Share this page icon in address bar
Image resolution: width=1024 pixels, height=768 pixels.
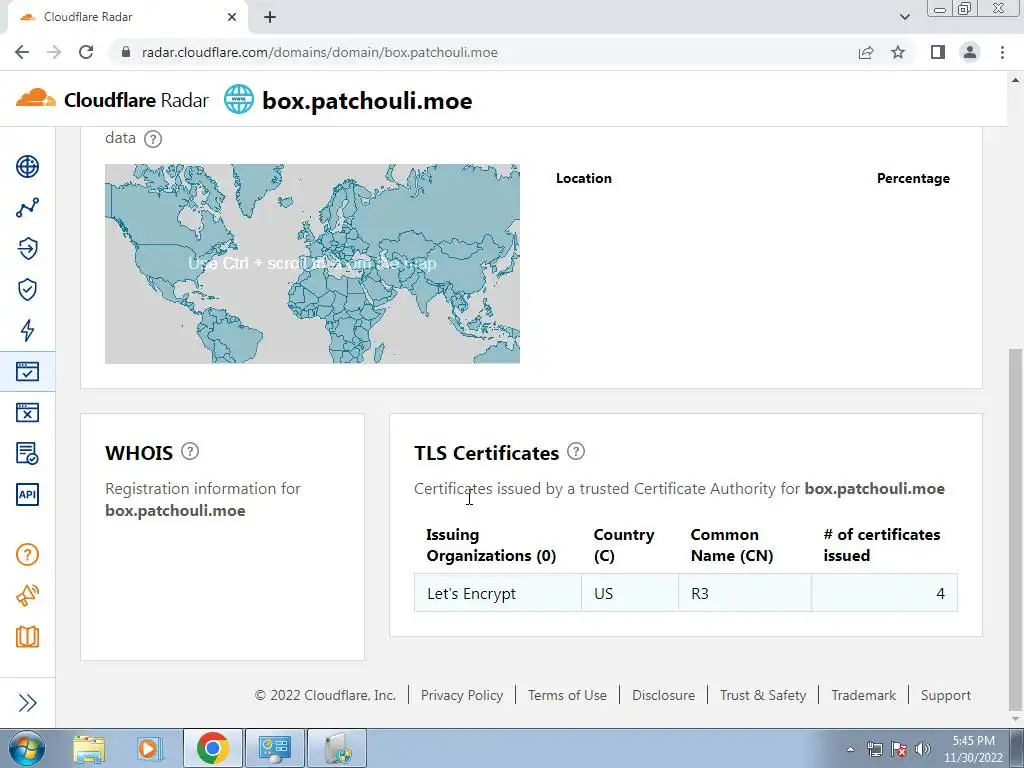tap(866, 52)
